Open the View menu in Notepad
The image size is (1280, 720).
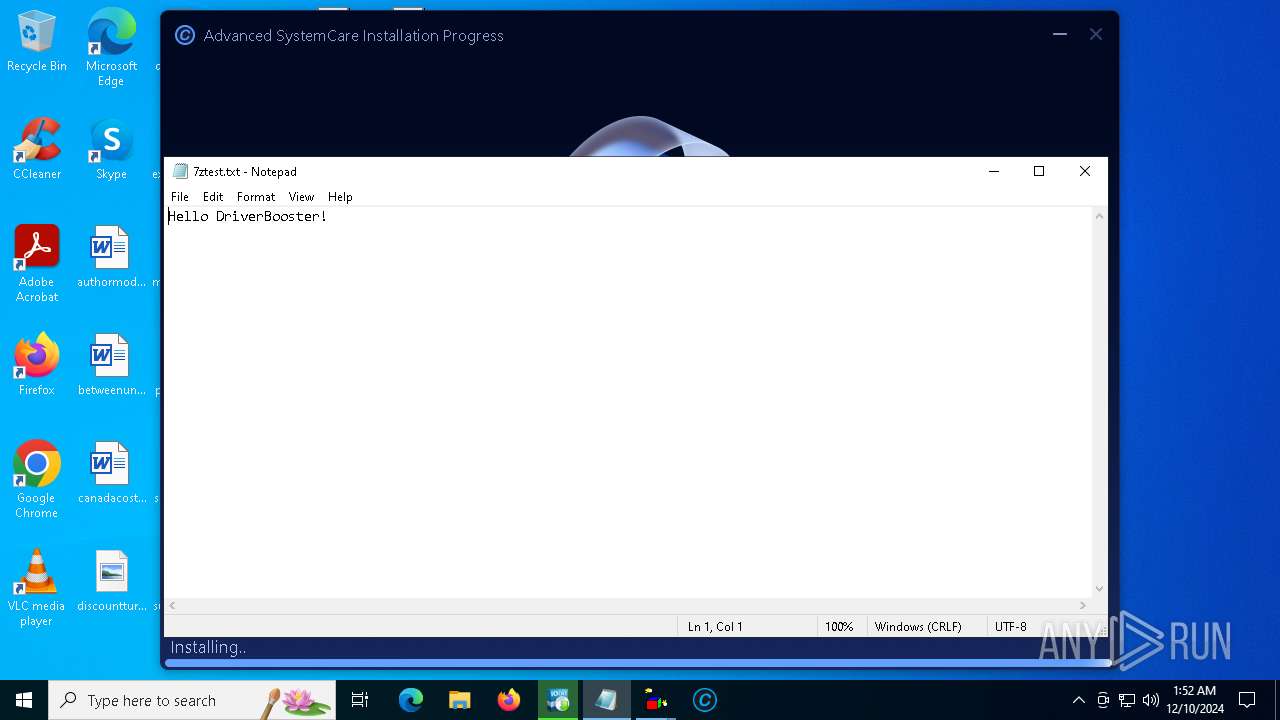pos(301,197)
